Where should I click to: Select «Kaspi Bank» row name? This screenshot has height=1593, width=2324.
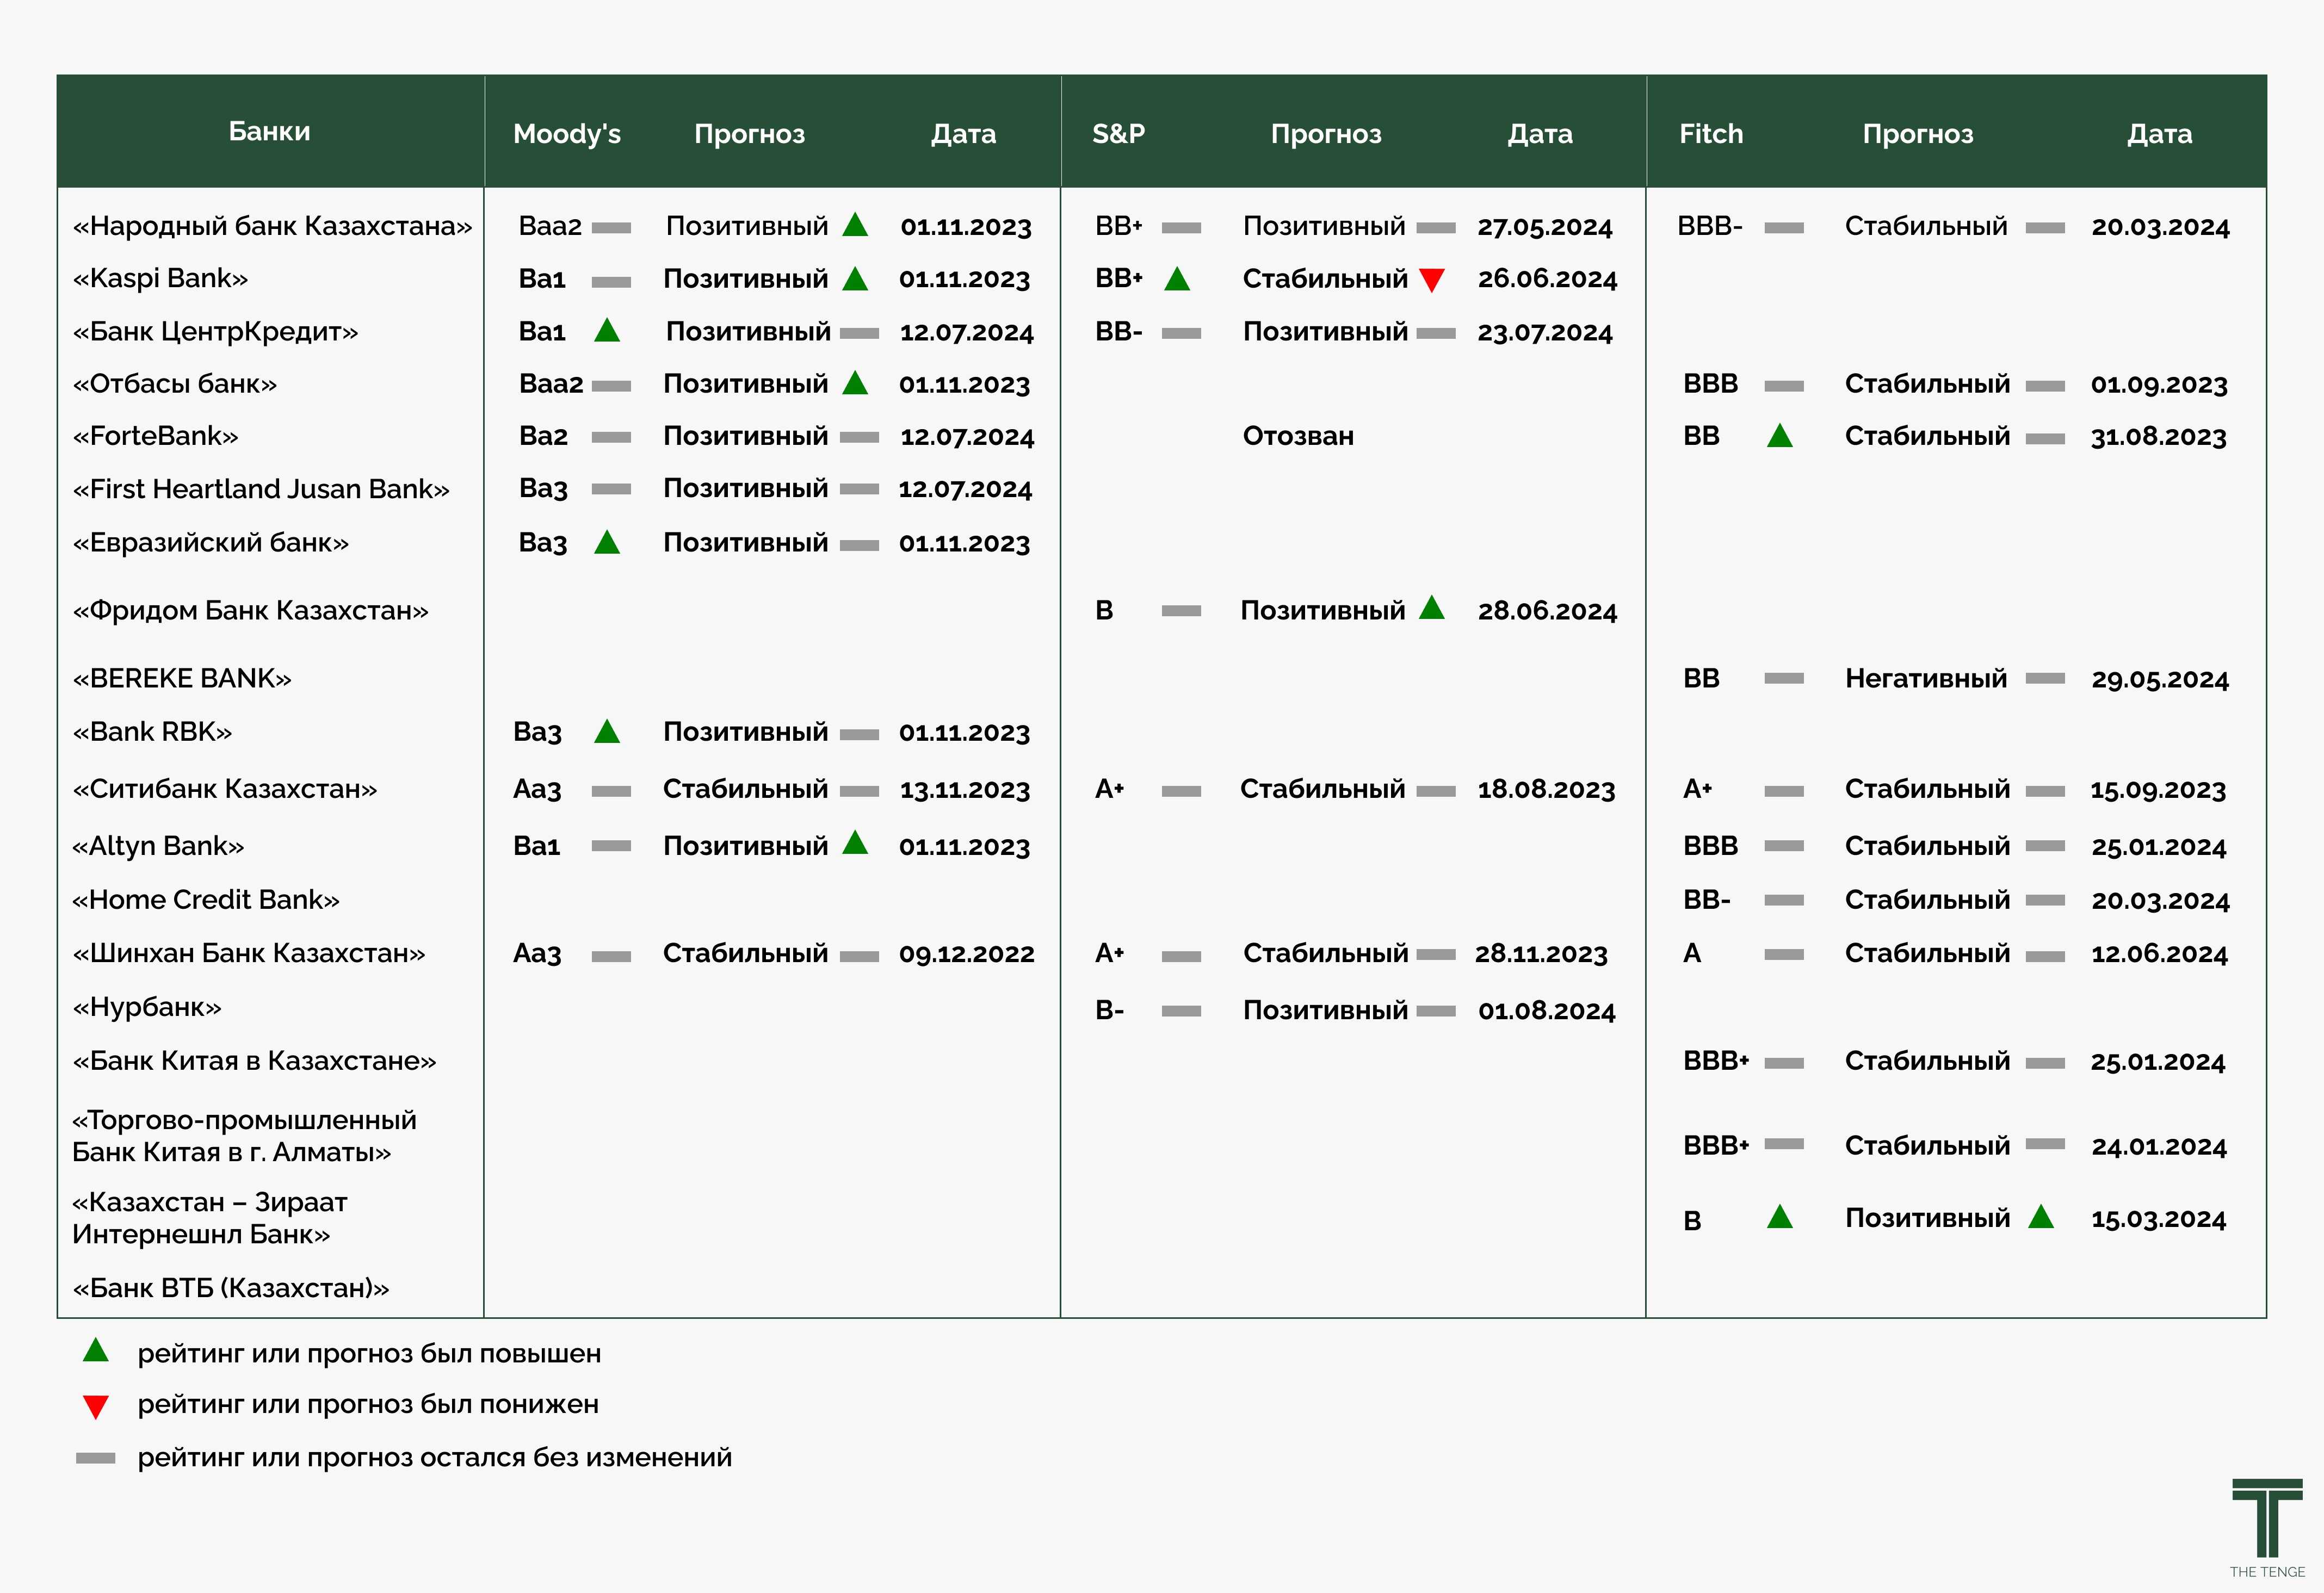pyautogui.click(x=160, y=279)
